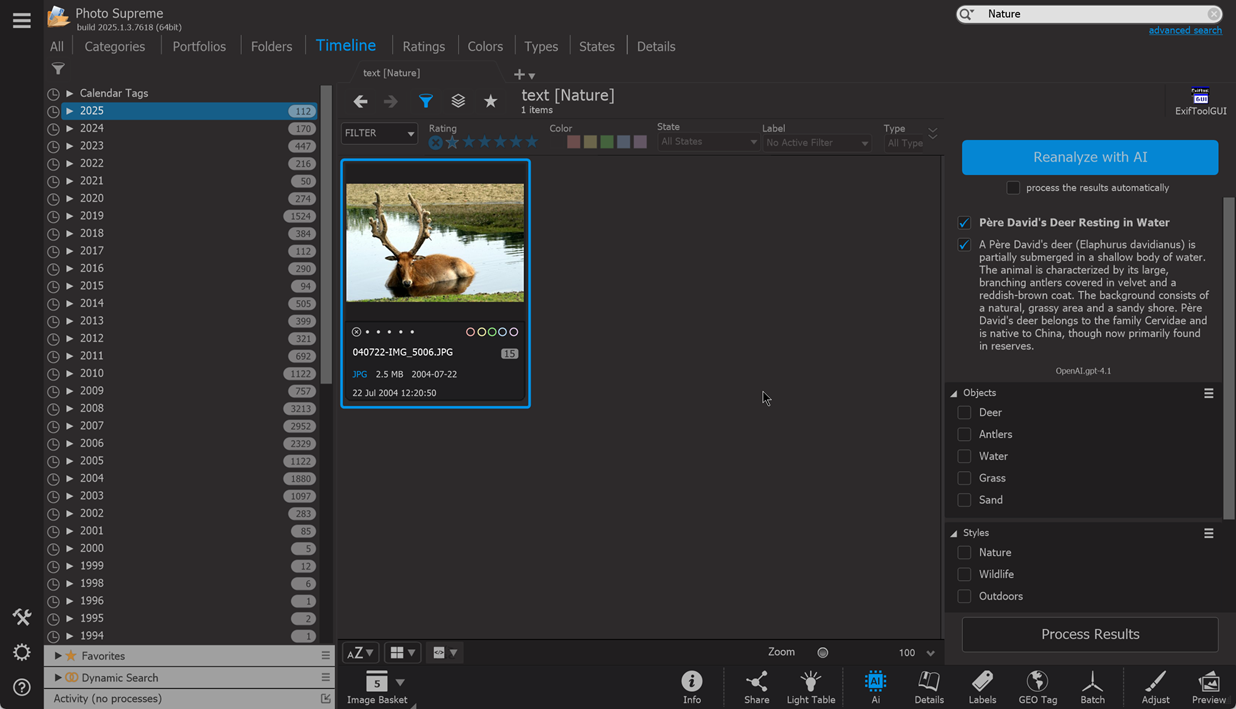1236x709 pixels.
Task: Expand the 2024 timeline year
Action: click(x=69, y=128)
